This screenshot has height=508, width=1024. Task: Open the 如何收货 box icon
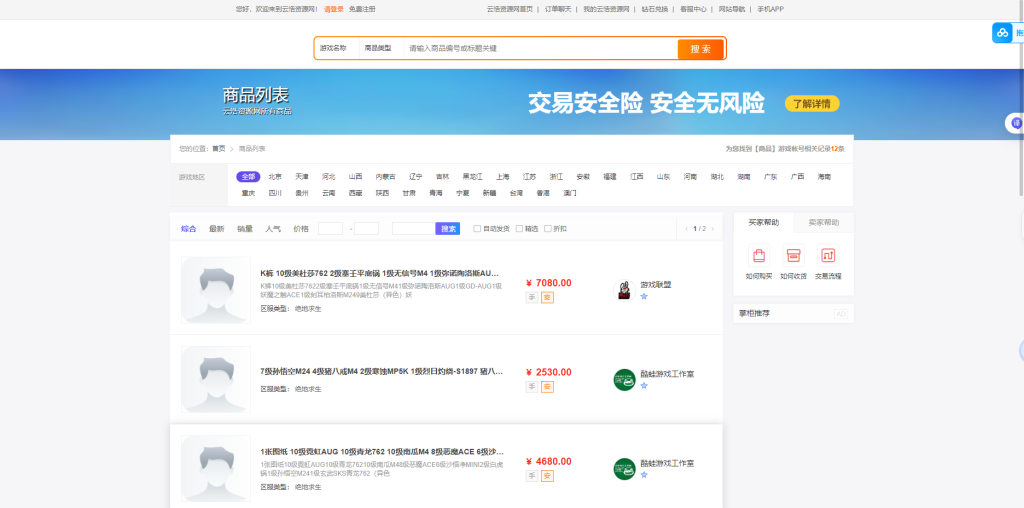tap(793, 255)
